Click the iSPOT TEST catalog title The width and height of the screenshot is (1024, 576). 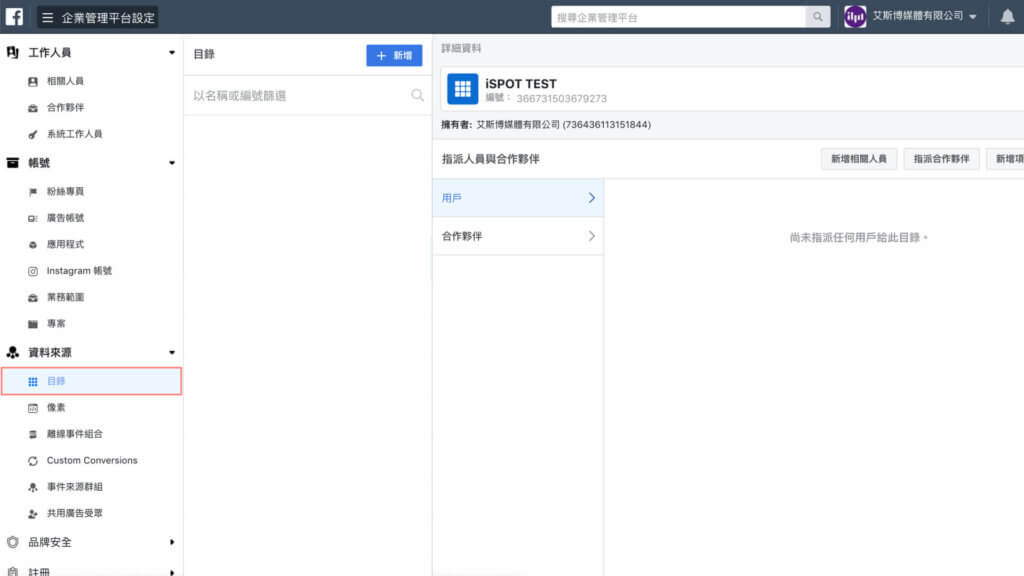[521, 84]
